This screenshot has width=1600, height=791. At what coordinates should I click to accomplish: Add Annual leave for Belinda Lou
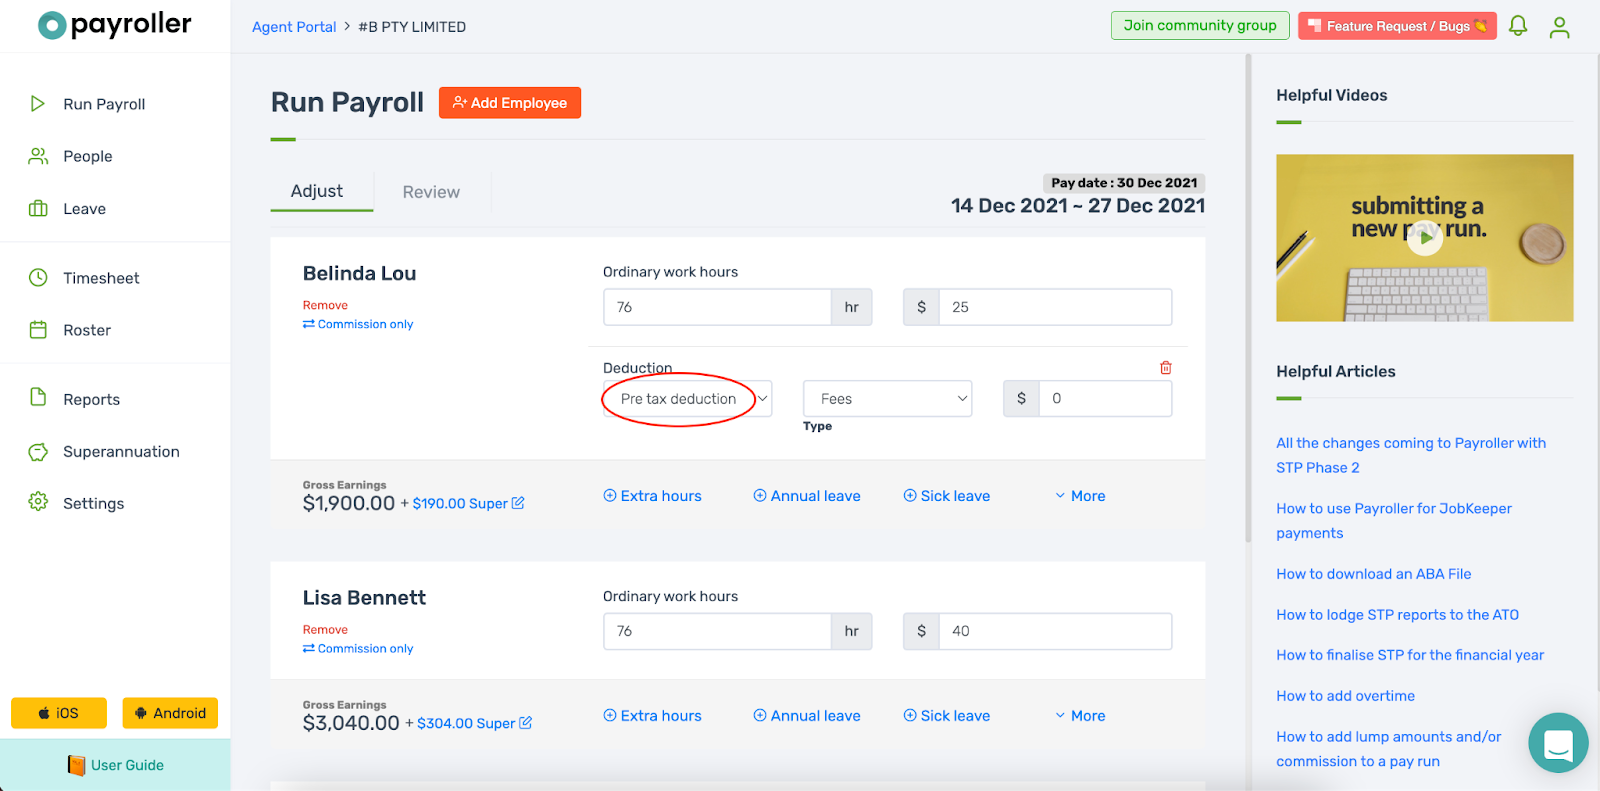(x=807, y=496)
